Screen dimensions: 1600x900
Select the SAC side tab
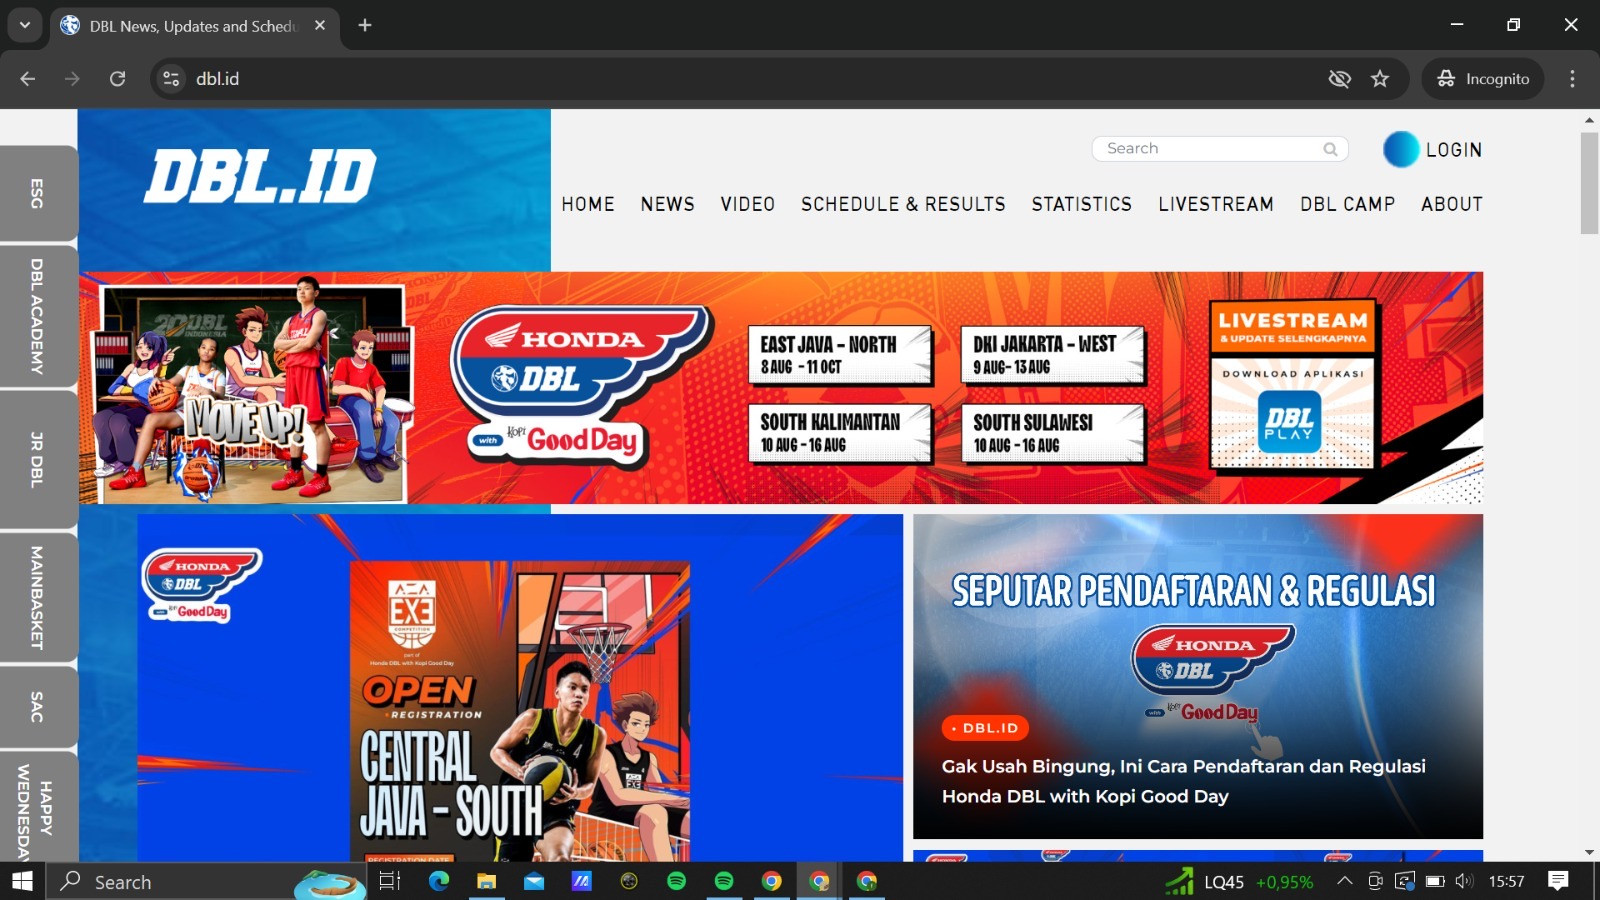(38, 706)
